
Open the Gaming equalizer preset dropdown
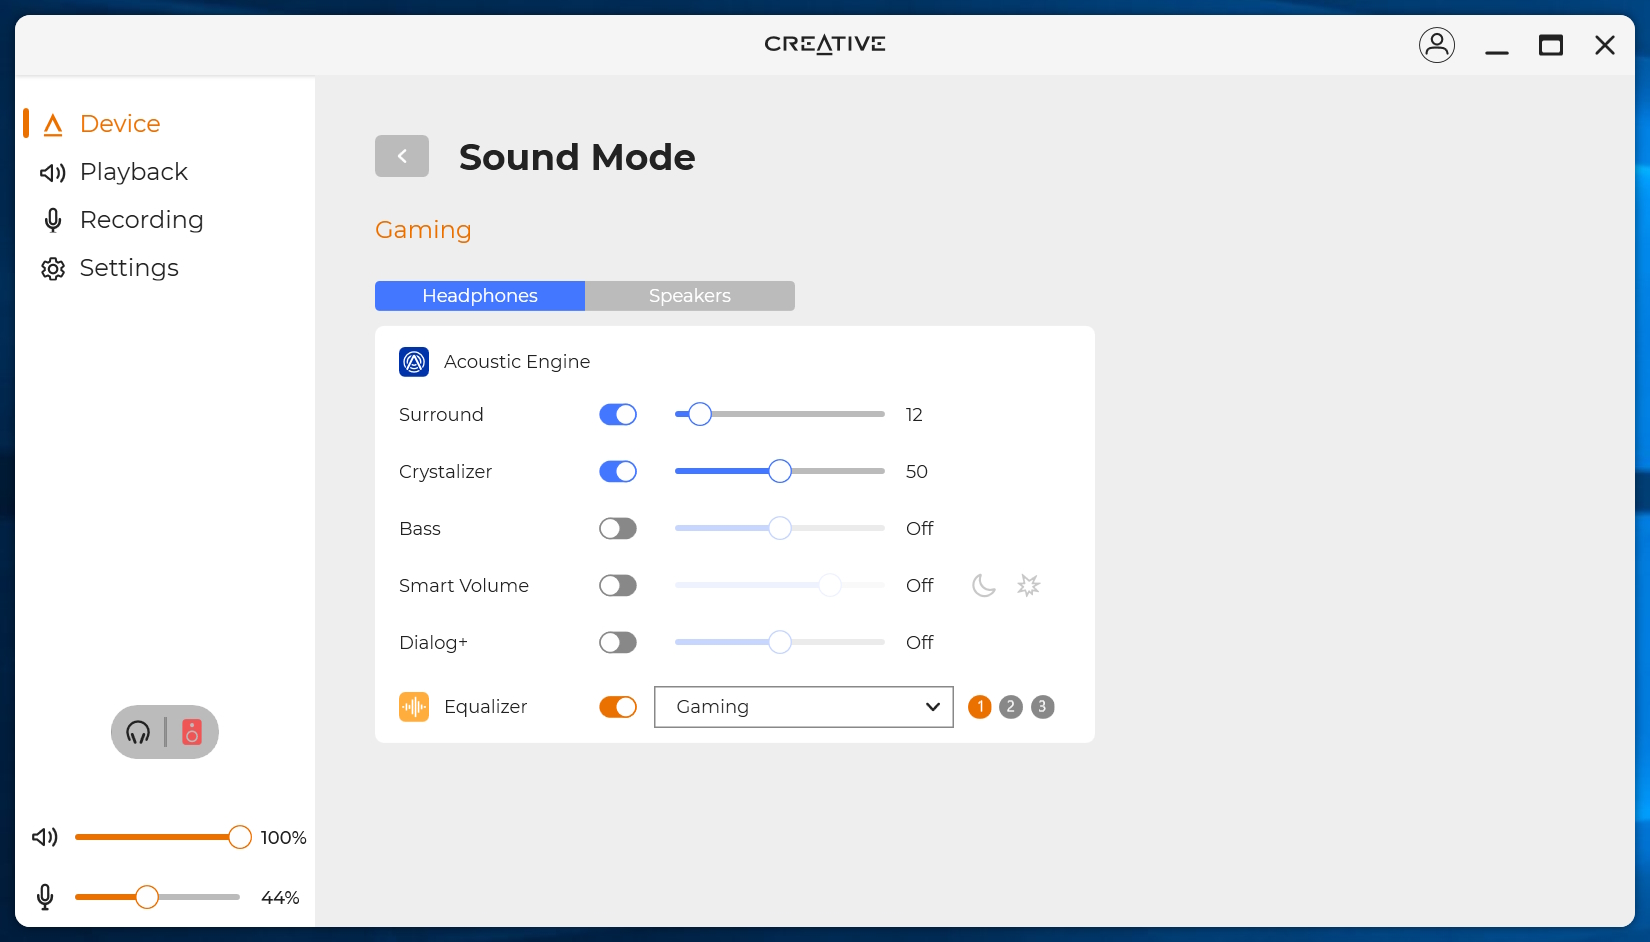tap(803, 707)
